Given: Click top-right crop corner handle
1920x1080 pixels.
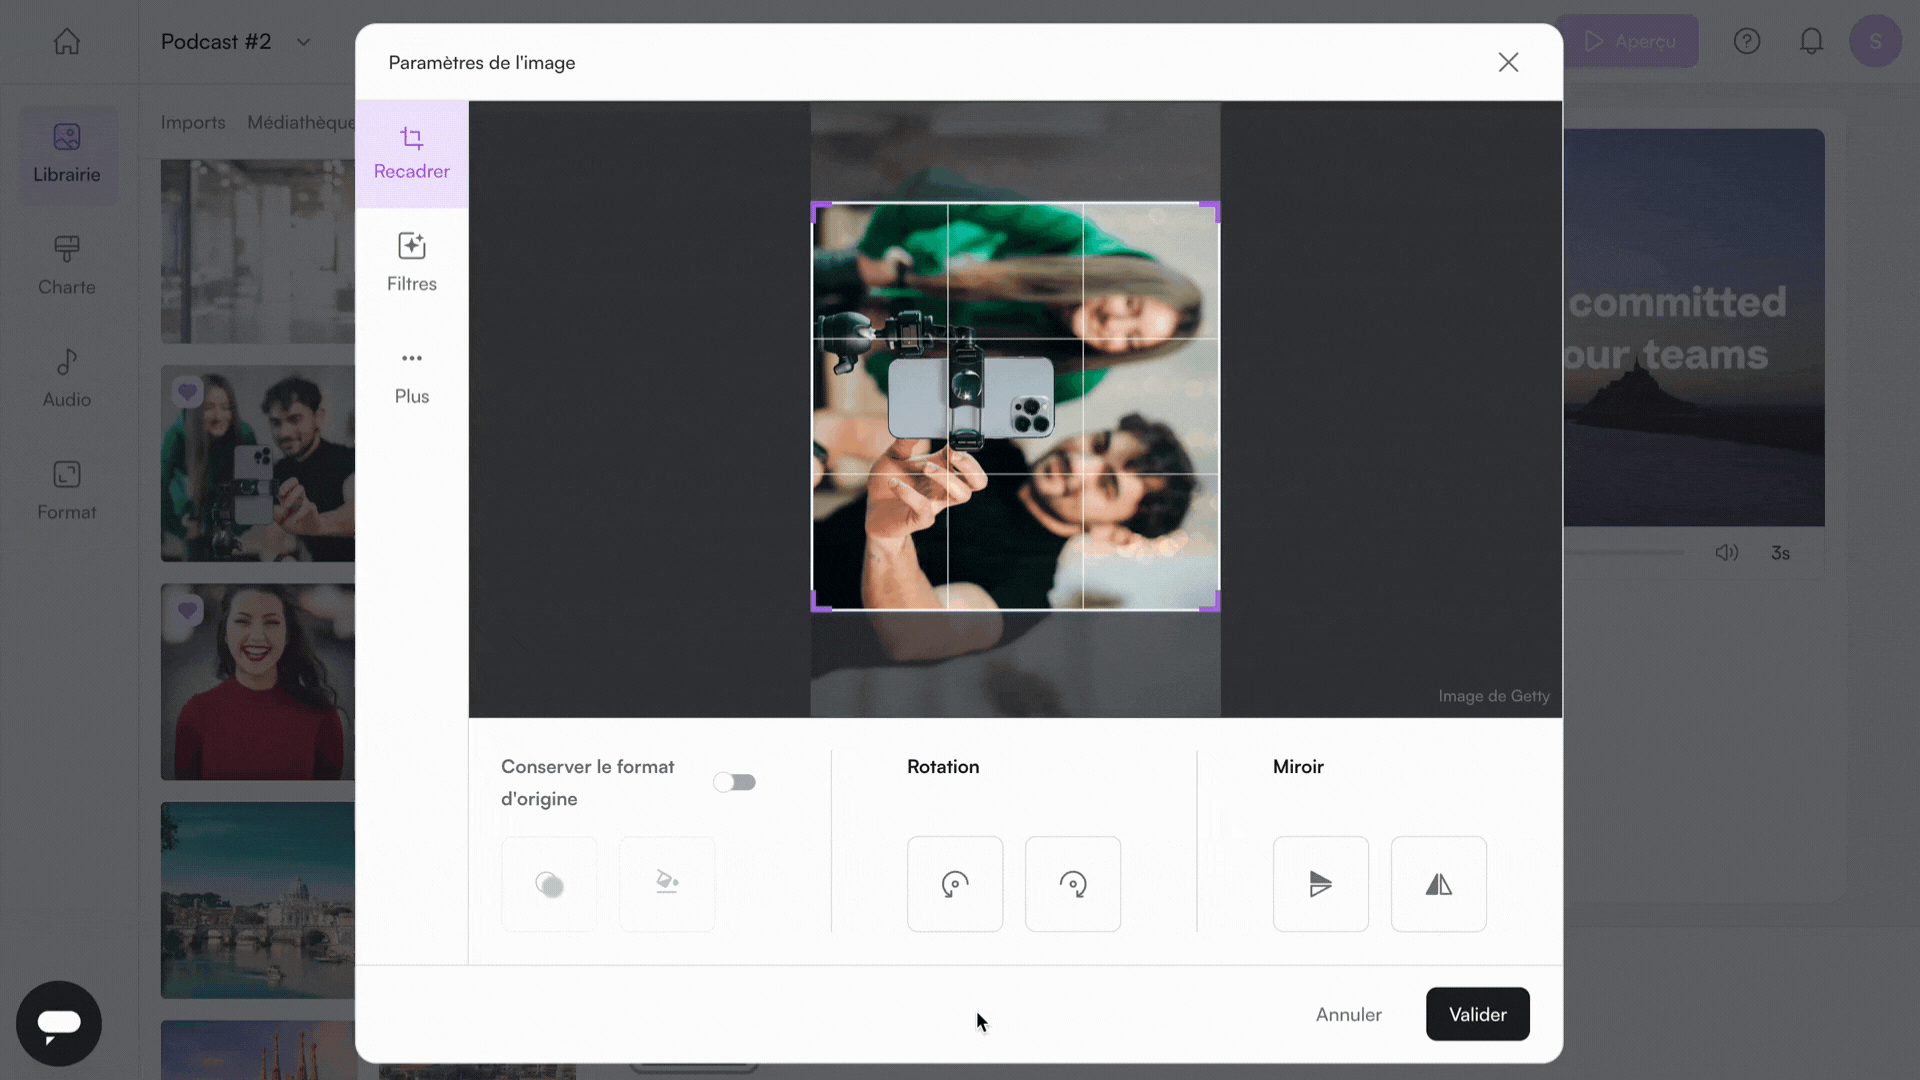Looking at the screenshot, I should [1210, 211].
